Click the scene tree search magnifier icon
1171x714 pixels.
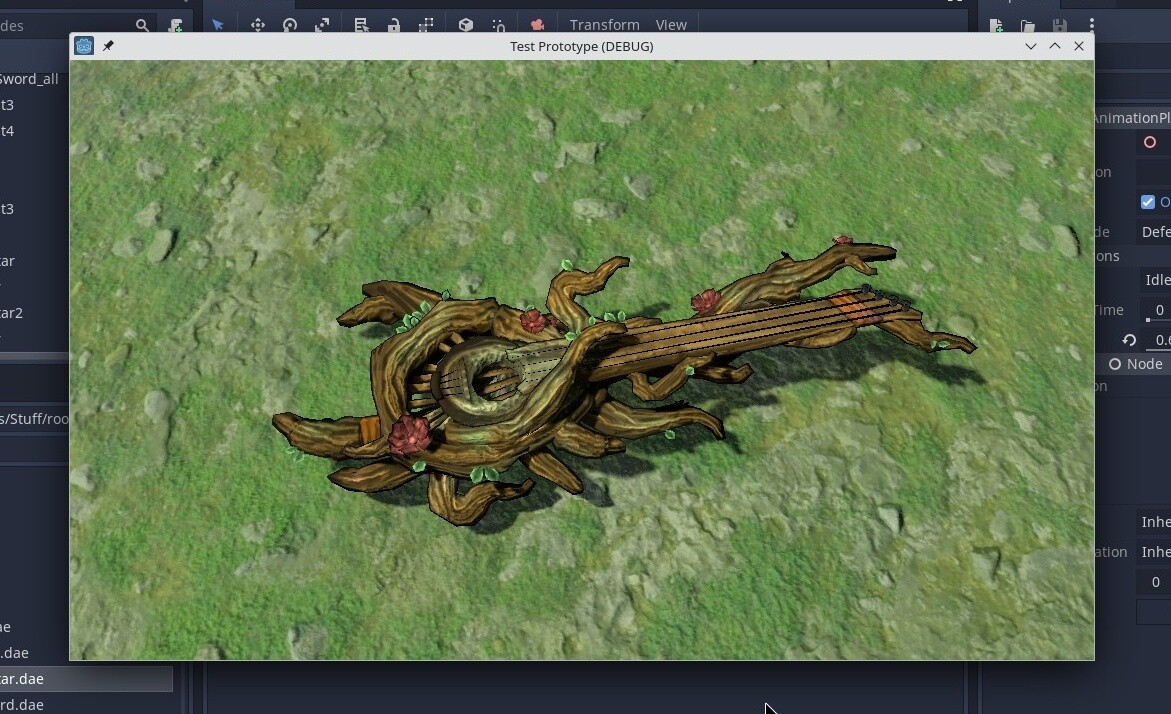pyautogui.click(x=142, y=25)
